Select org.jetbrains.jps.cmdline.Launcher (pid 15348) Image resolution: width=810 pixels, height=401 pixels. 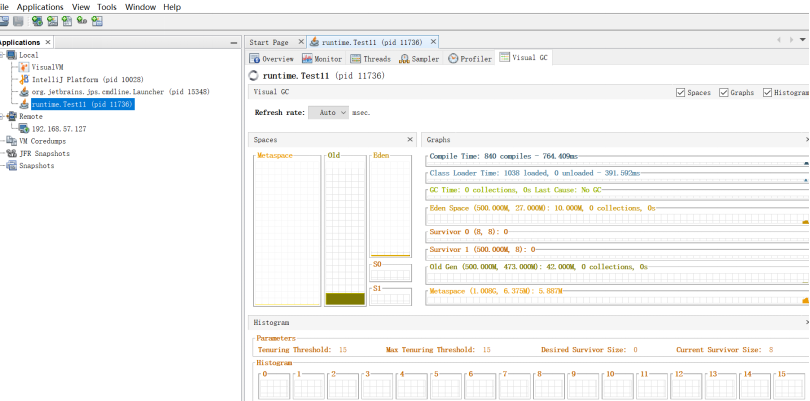[120, 91]
